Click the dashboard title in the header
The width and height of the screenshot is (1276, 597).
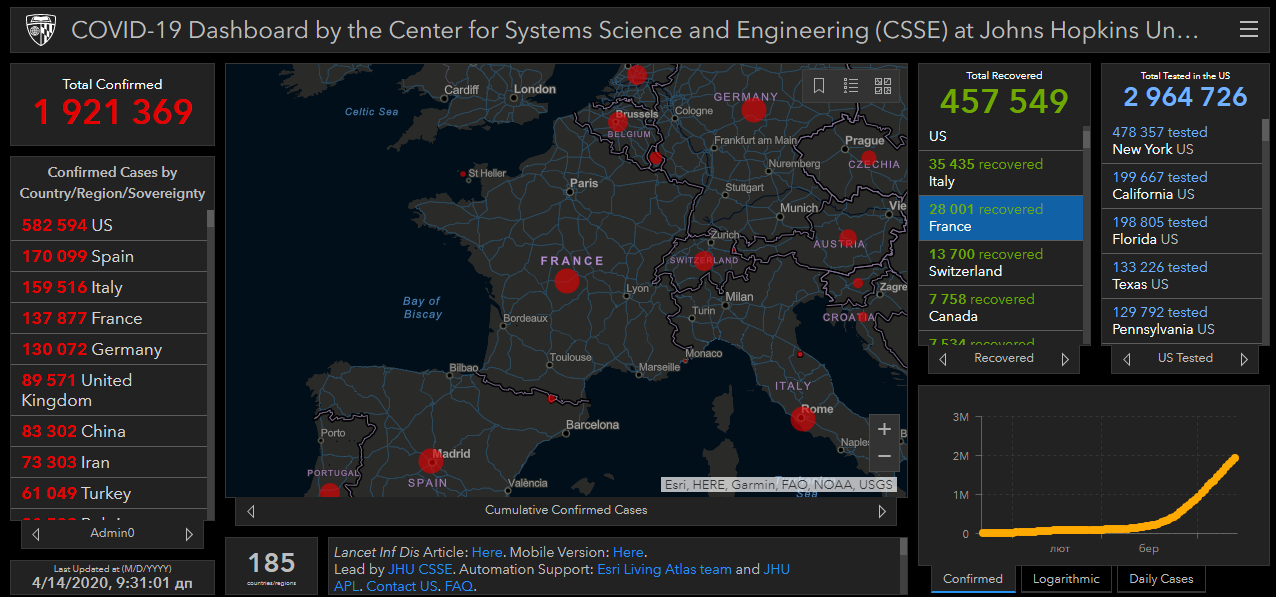coord(635,30)
